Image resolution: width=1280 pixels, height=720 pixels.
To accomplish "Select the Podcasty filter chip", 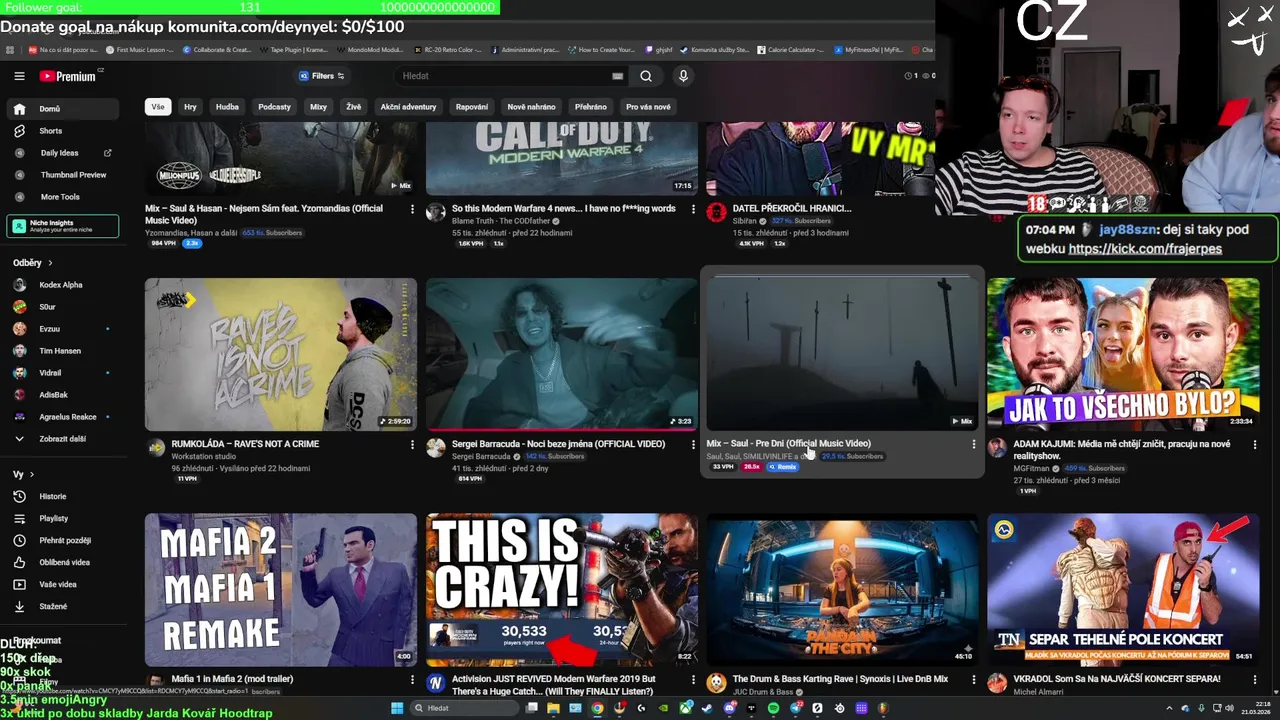I will point(274,107).
